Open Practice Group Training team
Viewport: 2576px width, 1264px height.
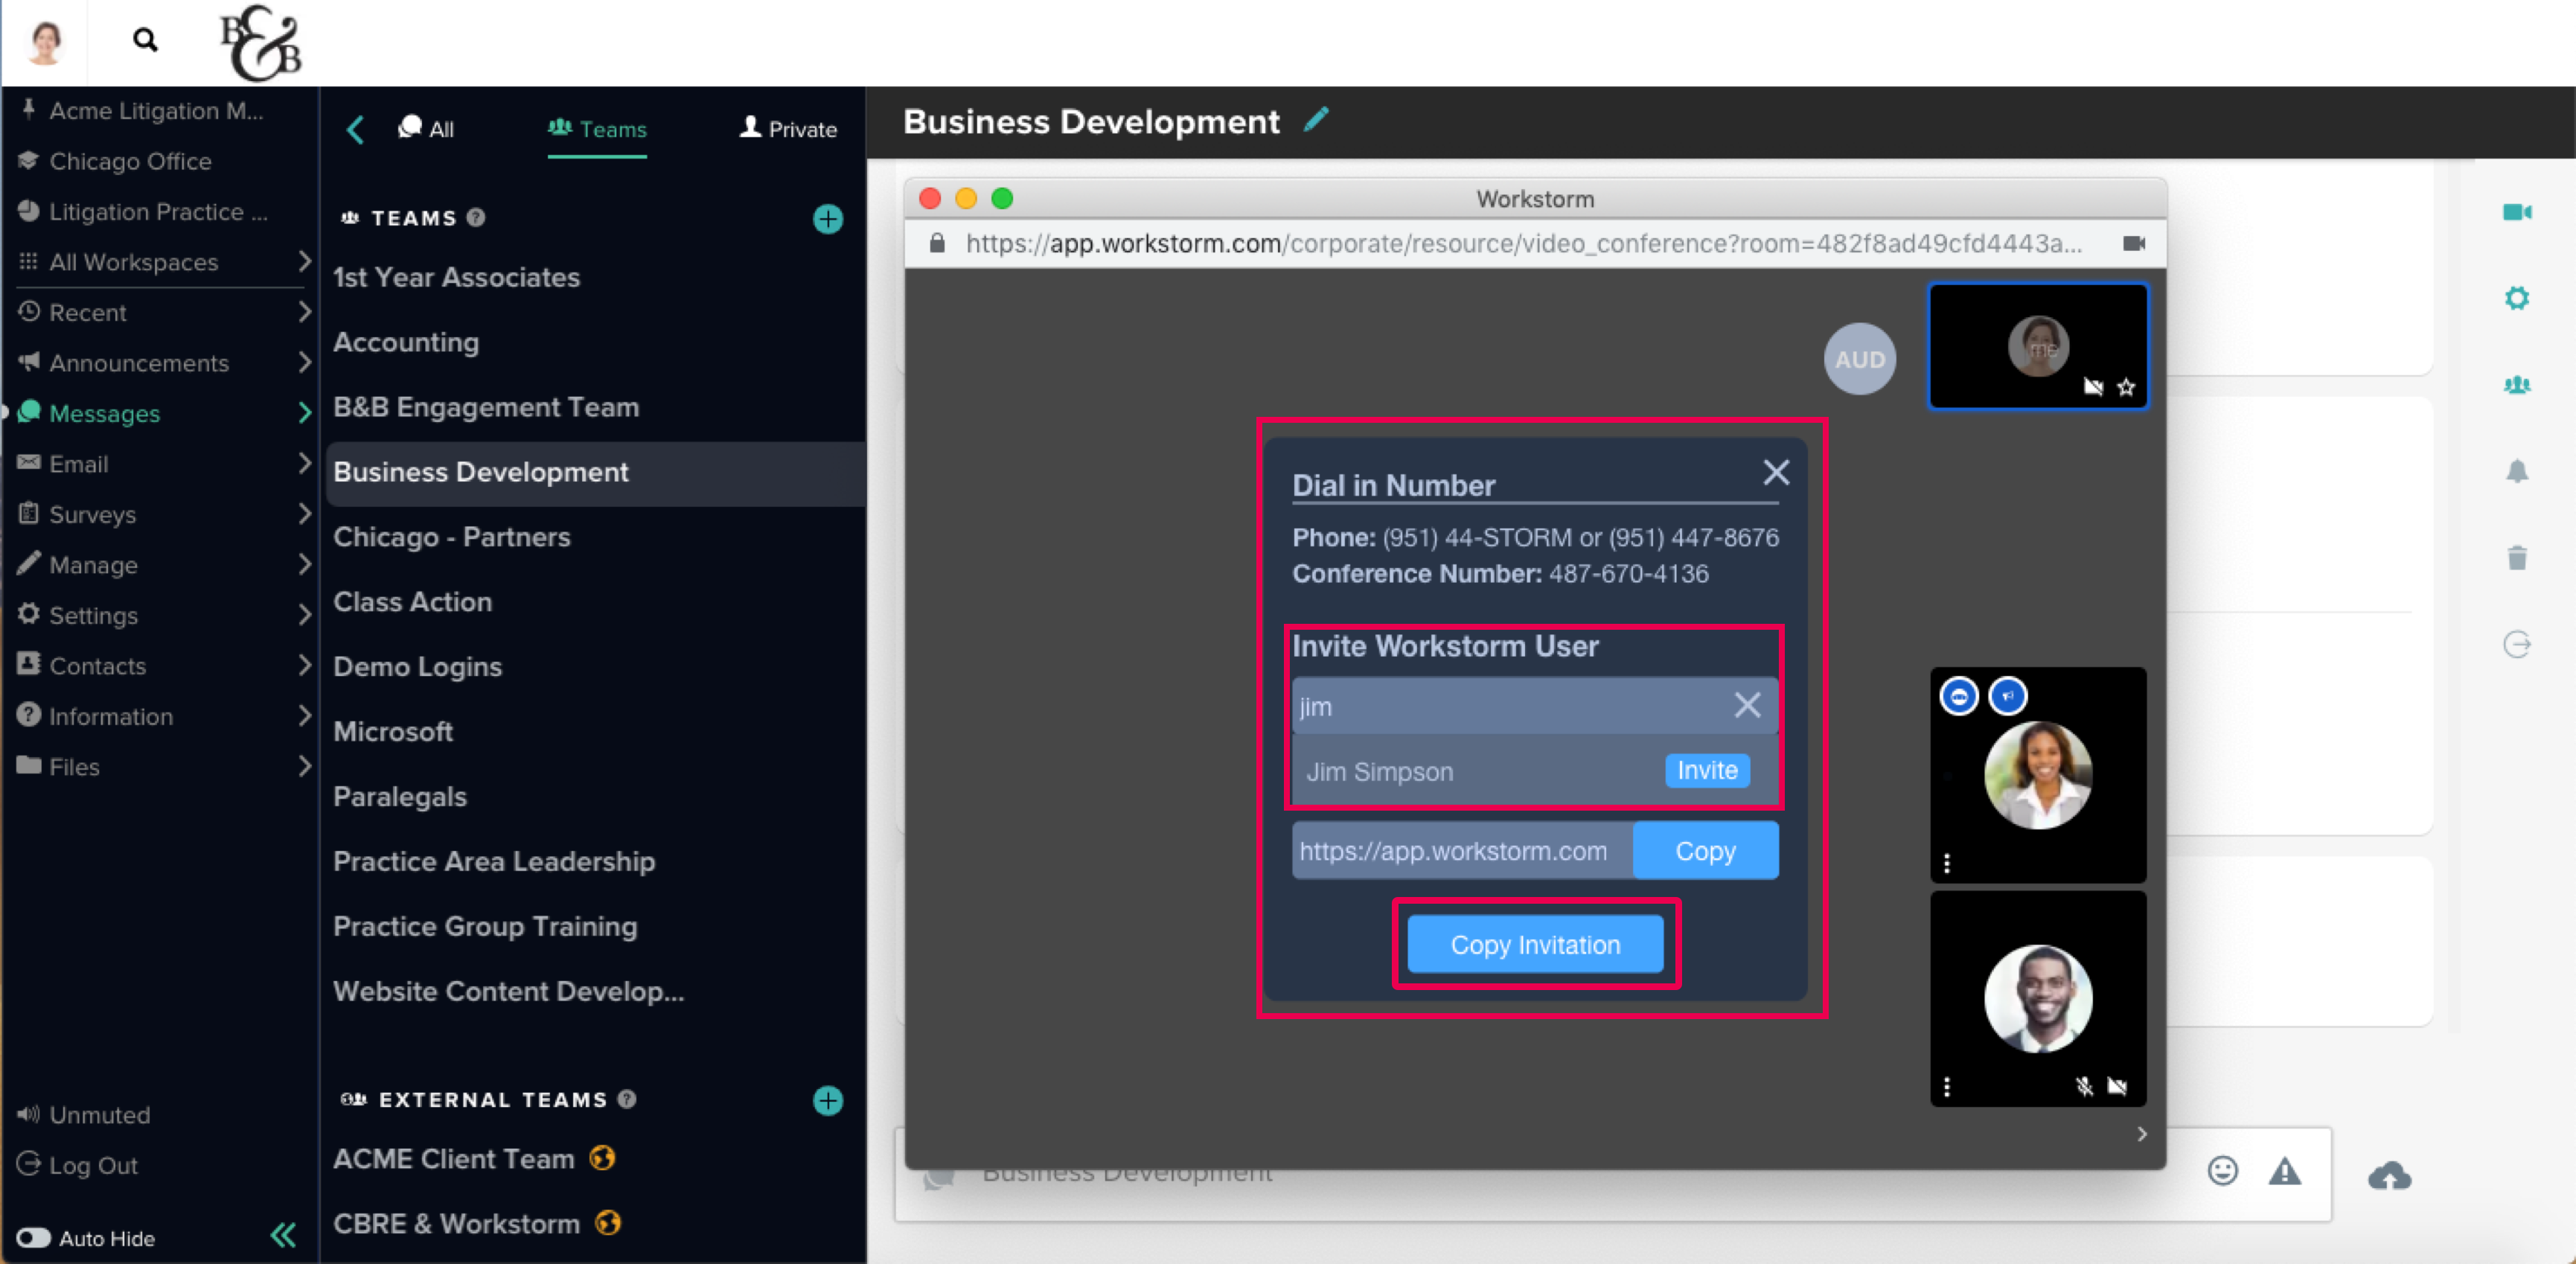[485, 926]
